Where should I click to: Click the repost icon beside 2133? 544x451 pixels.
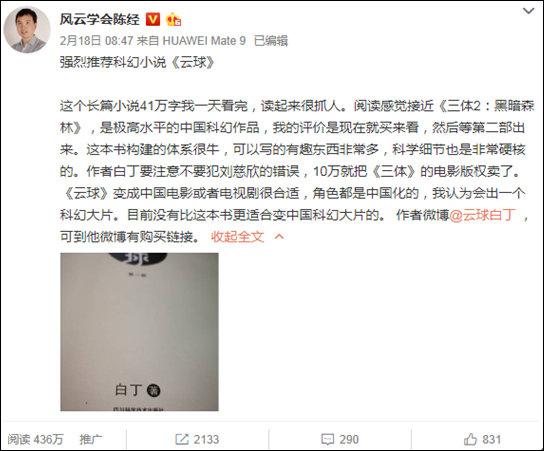tap(181, 439)
